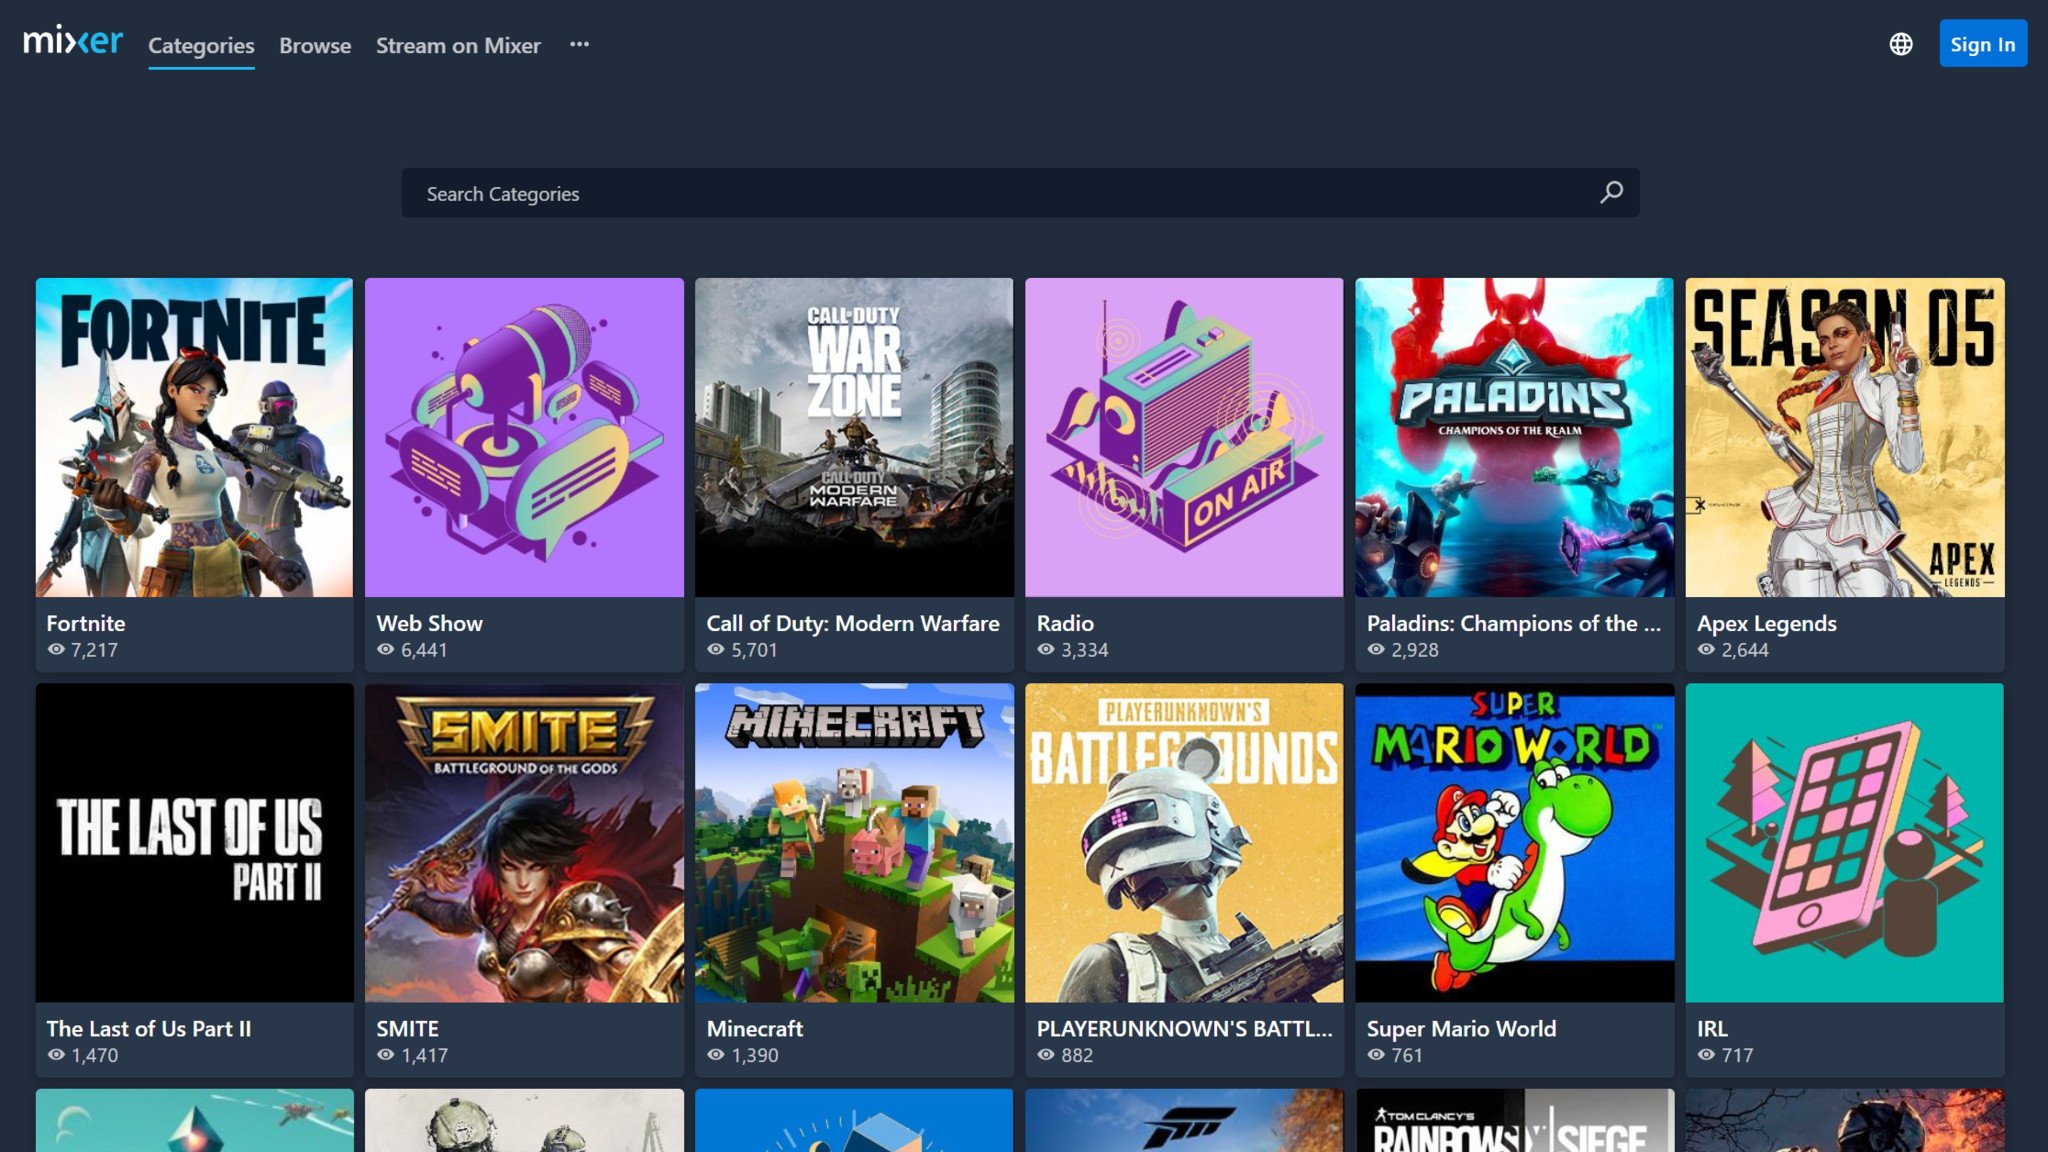Click the Web Show viewer count 6,441
The height and width of the screenshot is (1152, 2048).
[x=424, y=650]
